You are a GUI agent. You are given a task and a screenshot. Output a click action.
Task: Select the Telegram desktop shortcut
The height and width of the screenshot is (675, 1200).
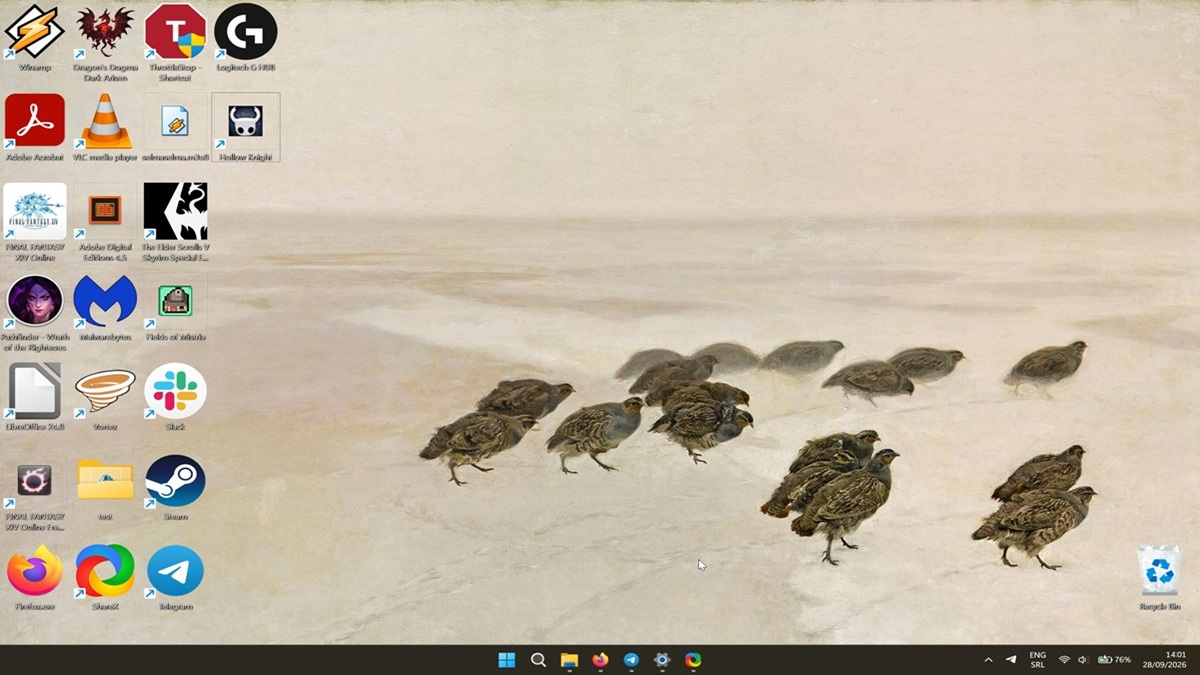(175, 578)
